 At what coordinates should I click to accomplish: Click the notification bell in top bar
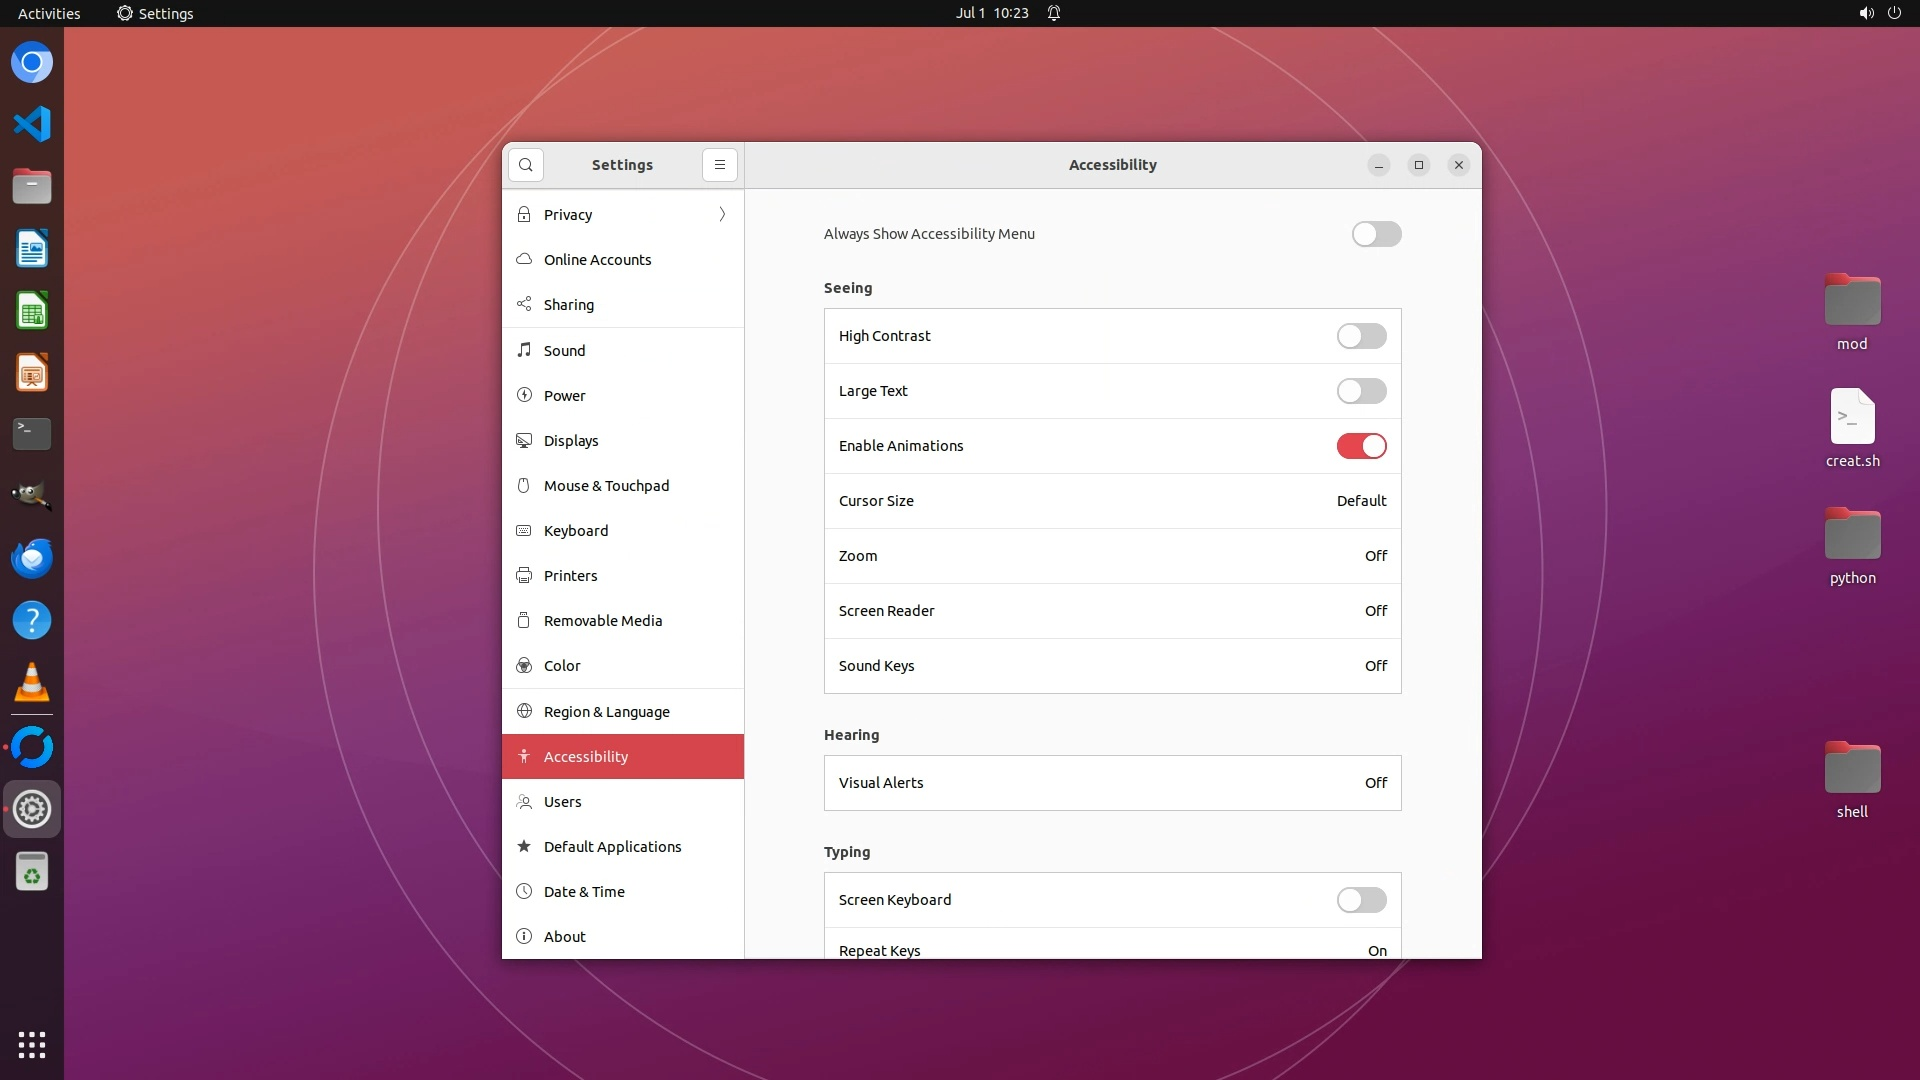point(1053,13)
